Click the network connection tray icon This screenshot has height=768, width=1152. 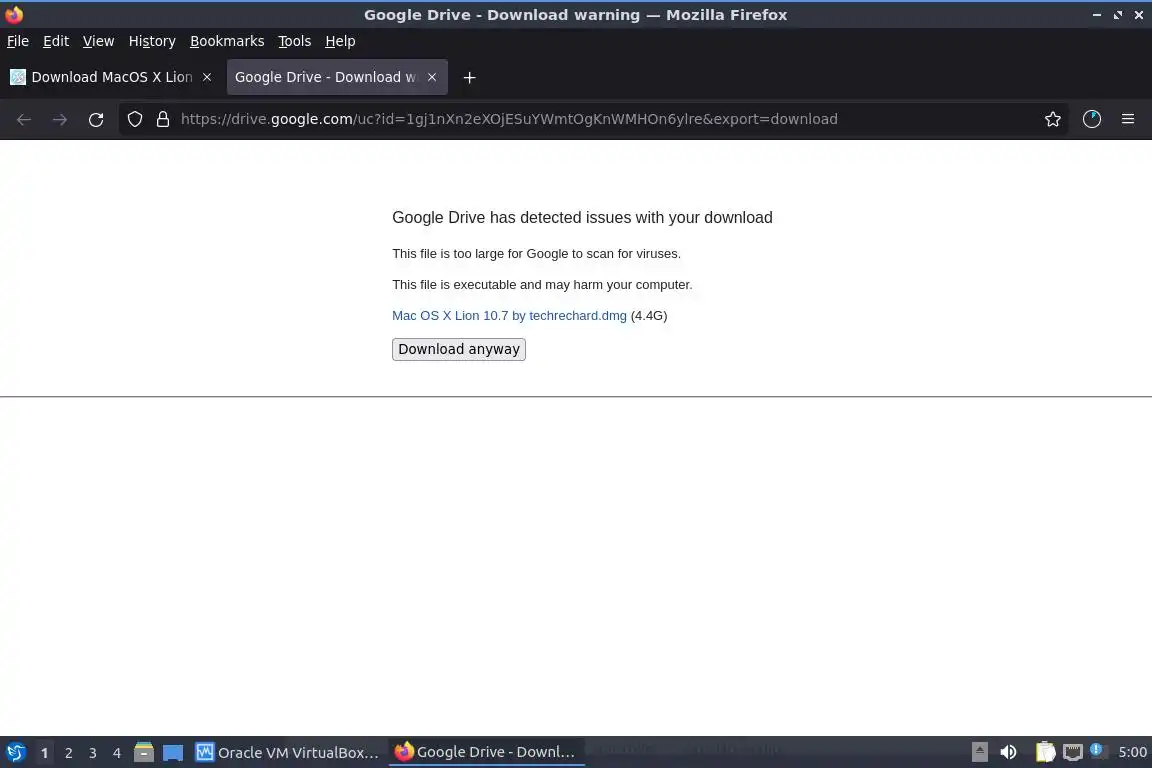(x=1073, y=752)
